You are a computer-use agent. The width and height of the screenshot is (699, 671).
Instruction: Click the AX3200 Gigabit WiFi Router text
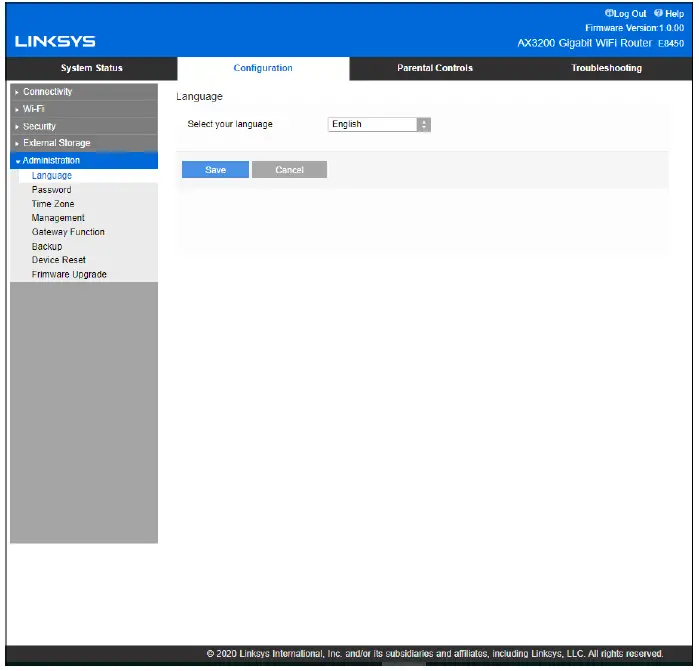(x=584, y=43)
